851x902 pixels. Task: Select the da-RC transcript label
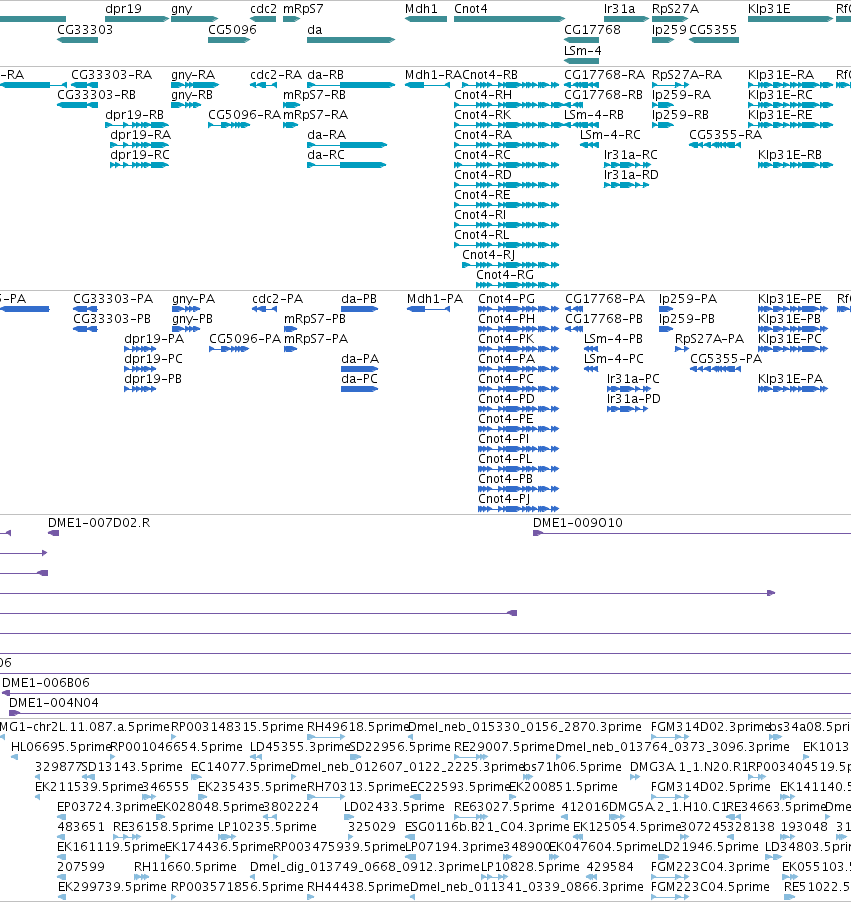[326, 155]
